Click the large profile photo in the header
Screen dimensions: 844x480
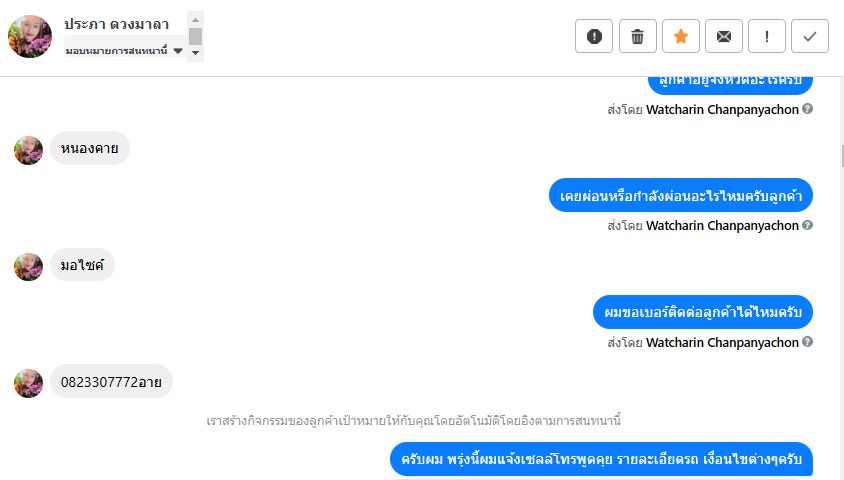(x=30, y=36)
